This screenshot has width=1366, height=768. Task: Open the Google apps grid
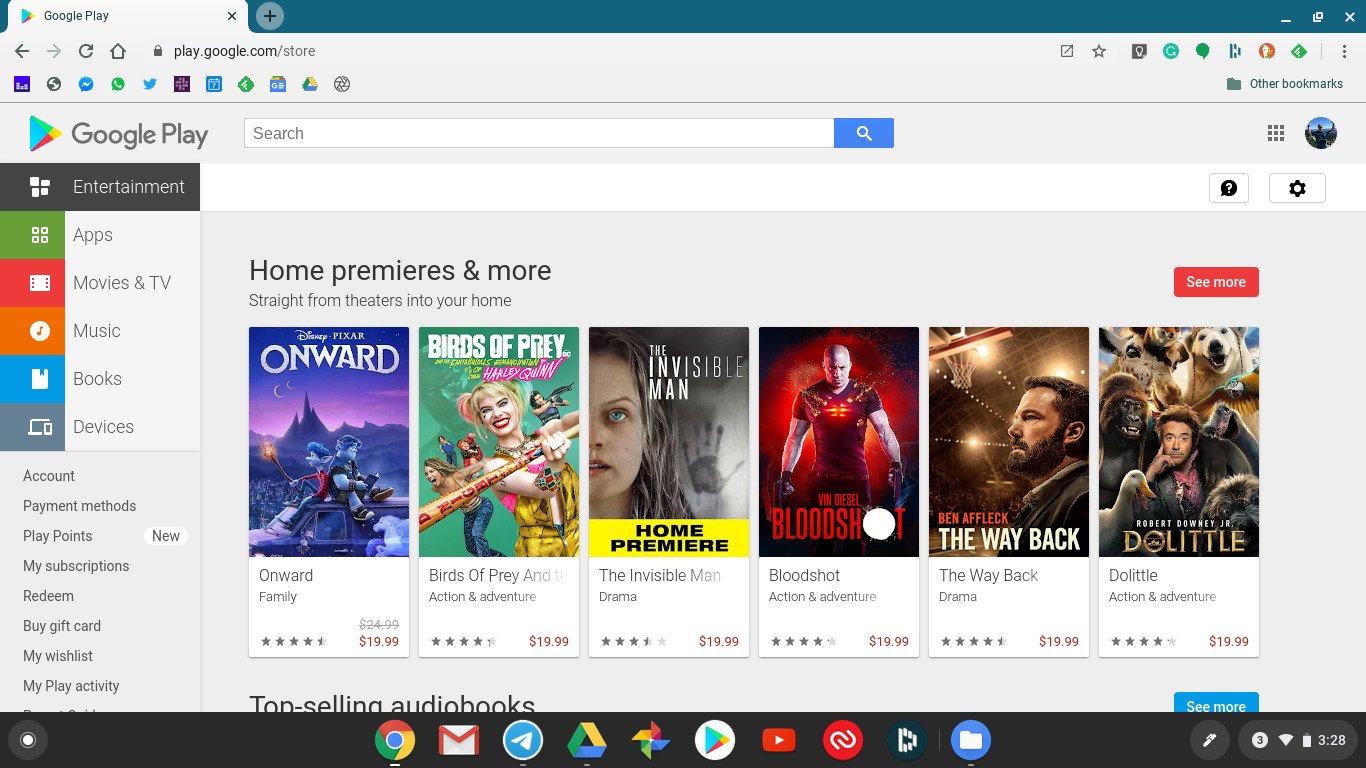tap(1275, 133)
